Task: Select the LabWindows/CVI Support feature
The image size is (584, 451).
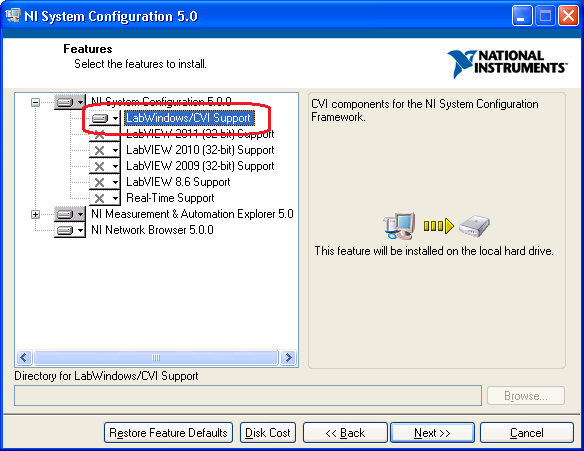Action: [x=189, y=118]
